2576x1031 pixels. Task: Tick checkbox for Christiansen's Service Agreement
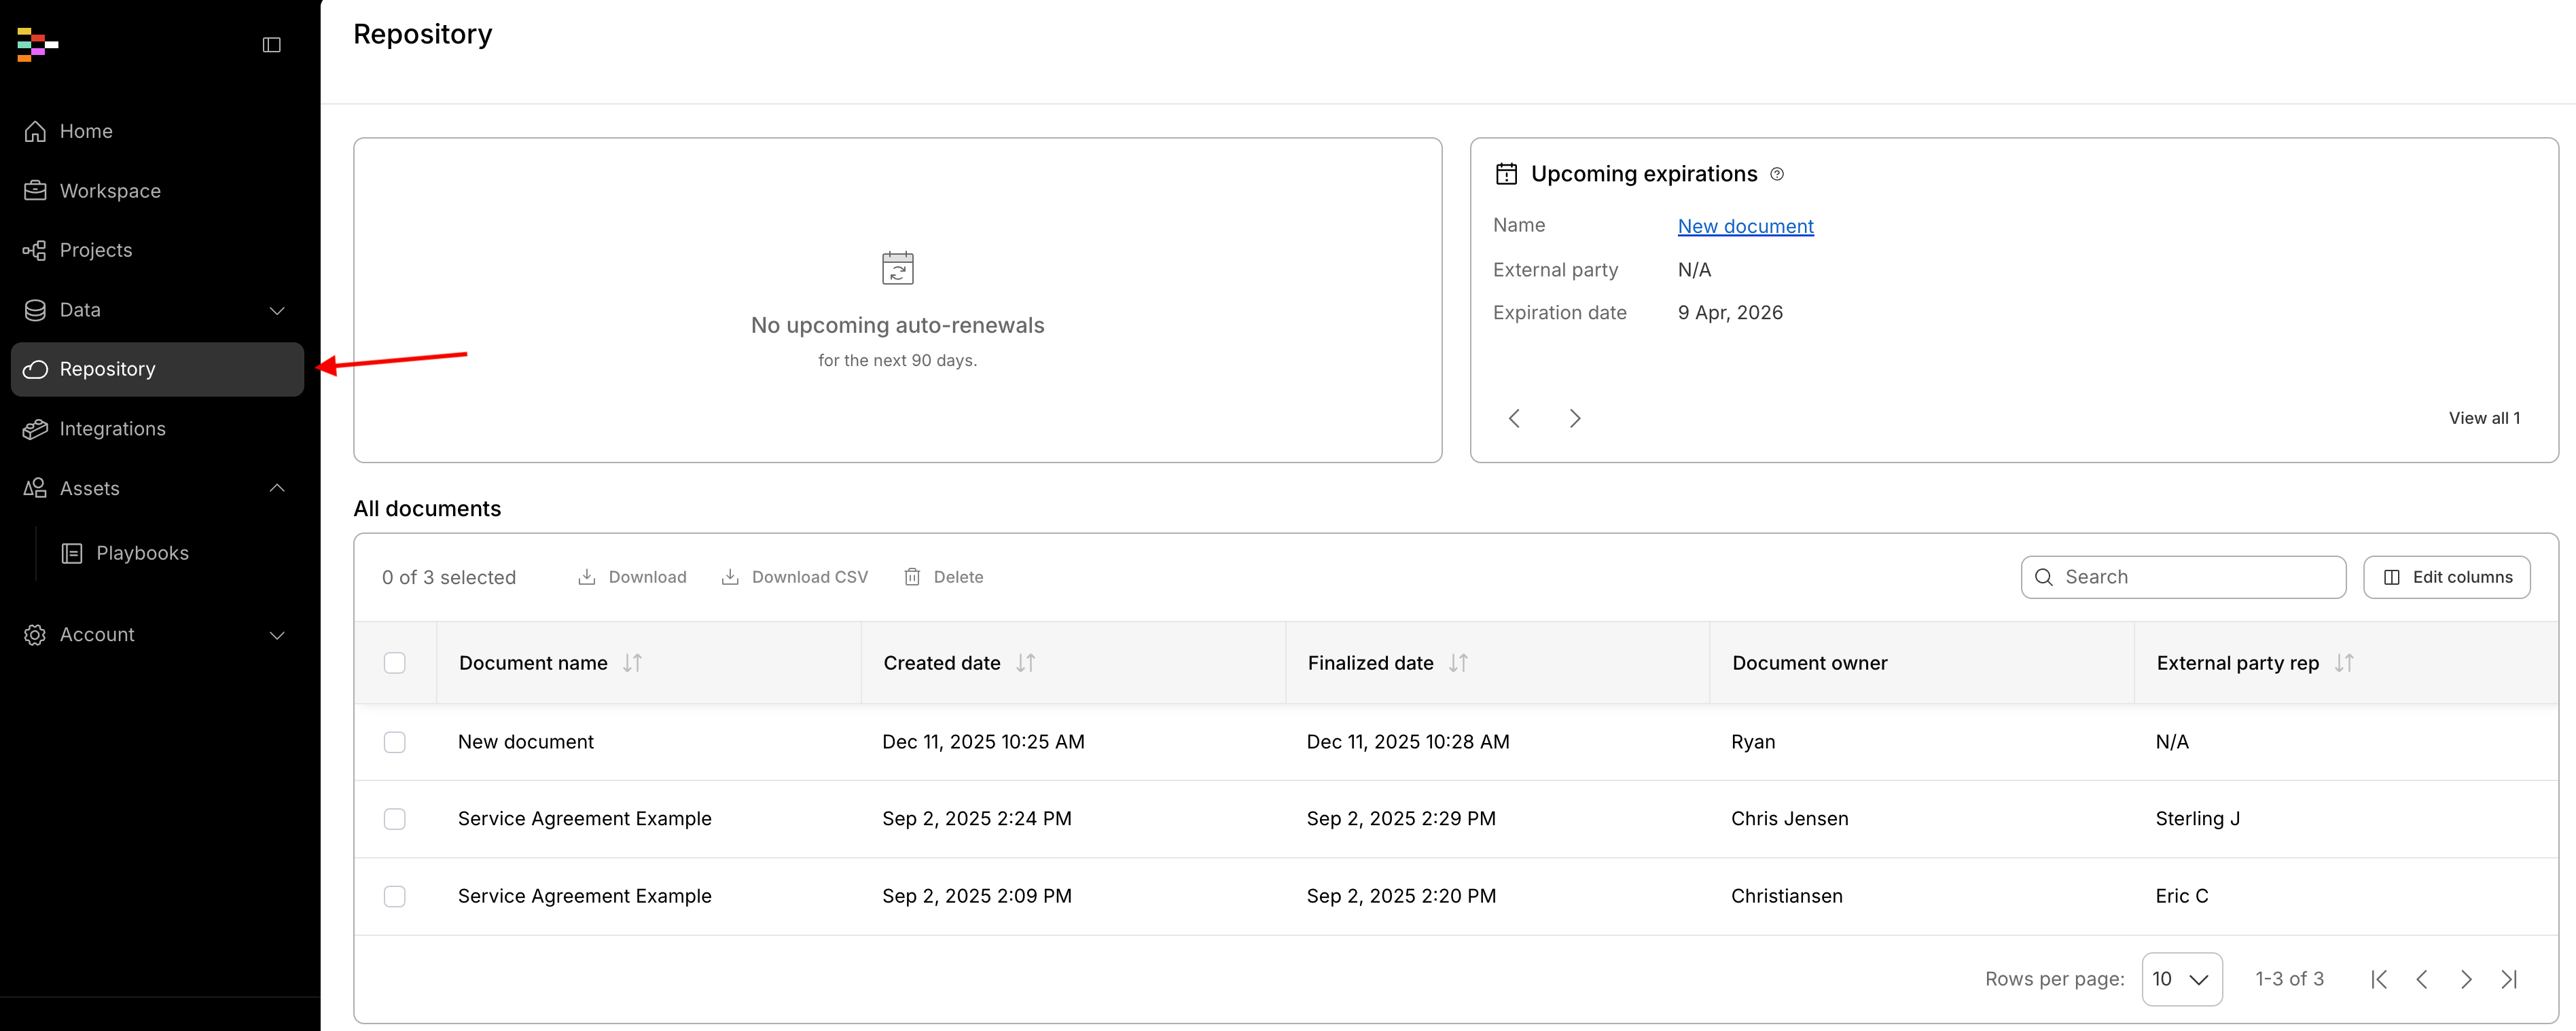pyautogui.click(x=395, y=896)
